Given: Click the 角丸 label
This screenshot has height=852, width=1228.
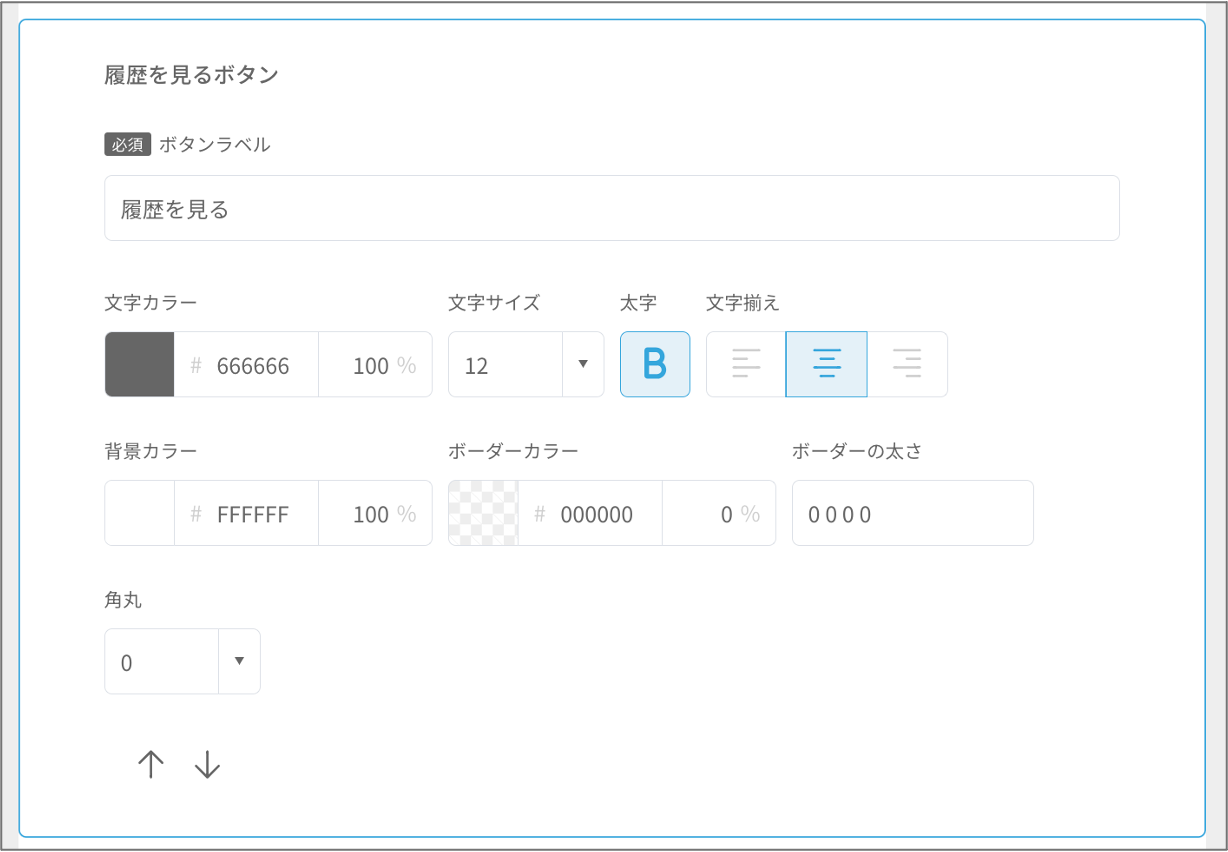Looking at the screenshot, I should pyautogui.click(x=123, y=599).
